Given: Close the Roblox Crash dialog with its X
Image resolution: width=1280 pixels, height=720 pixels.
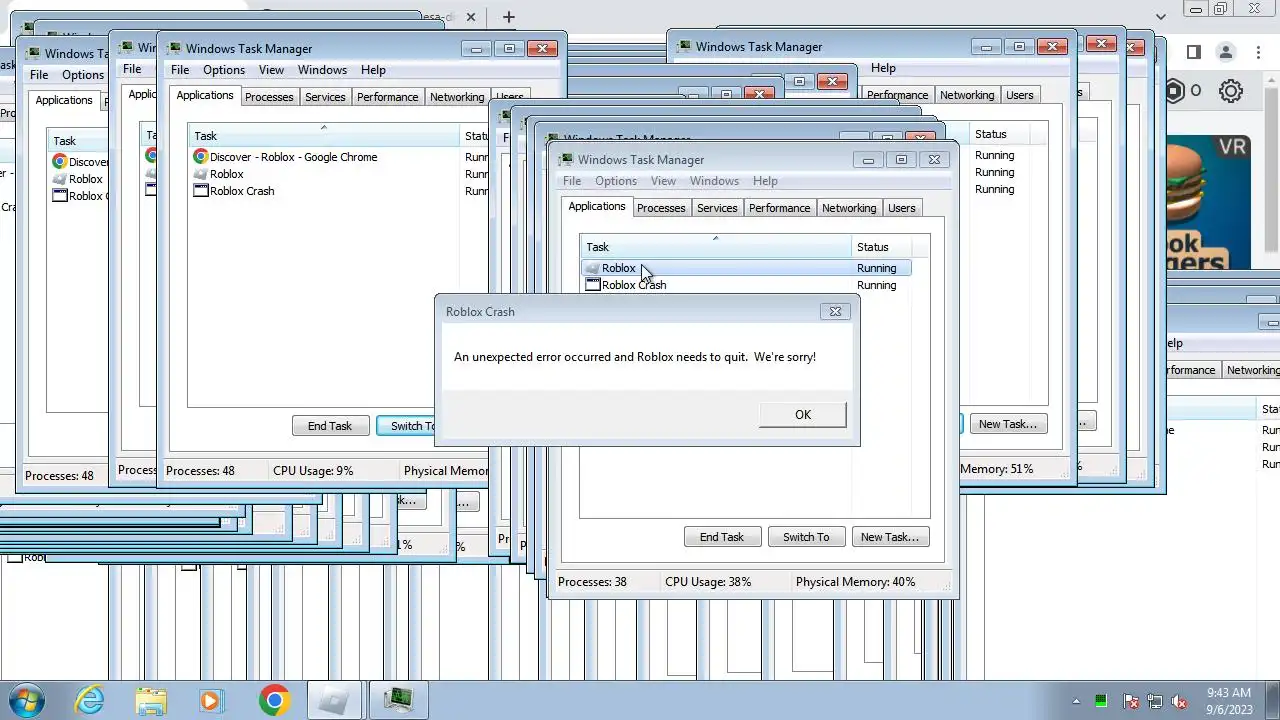Looking at the screenshot, I should [x=835, y=311].
